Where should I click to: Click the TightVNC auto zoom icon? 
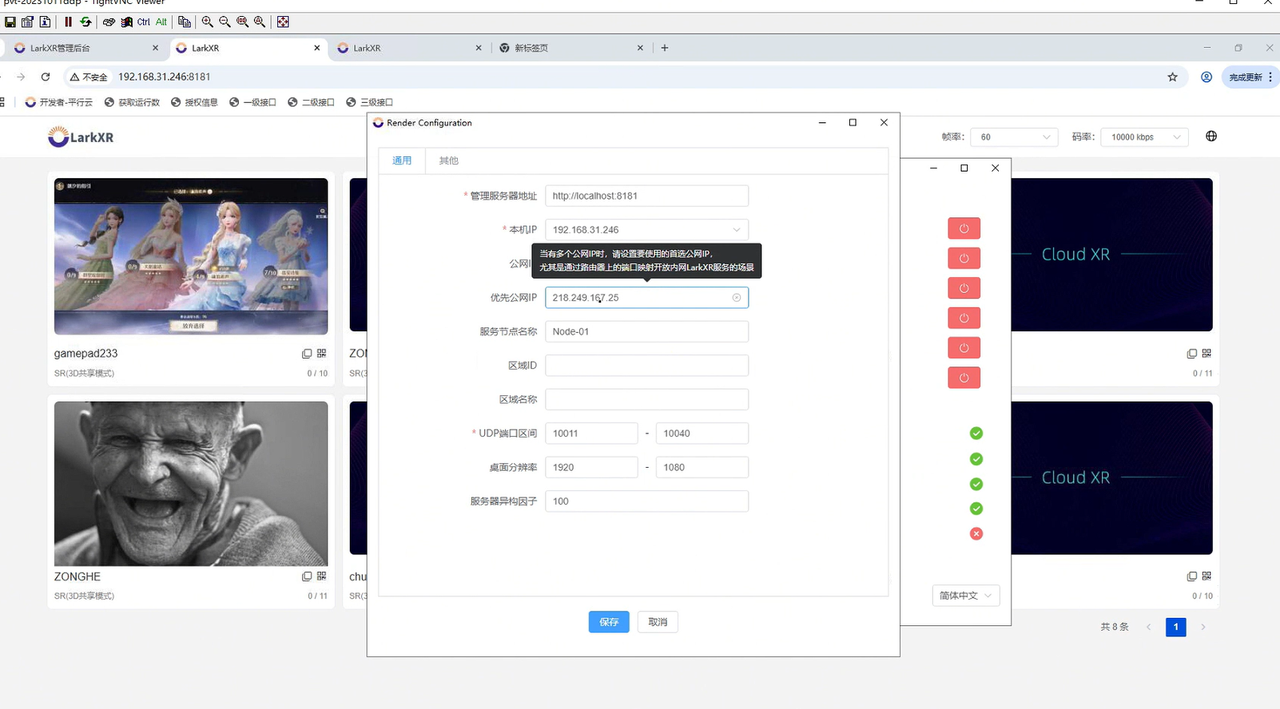pyautogui.click(x=259, y=21)
